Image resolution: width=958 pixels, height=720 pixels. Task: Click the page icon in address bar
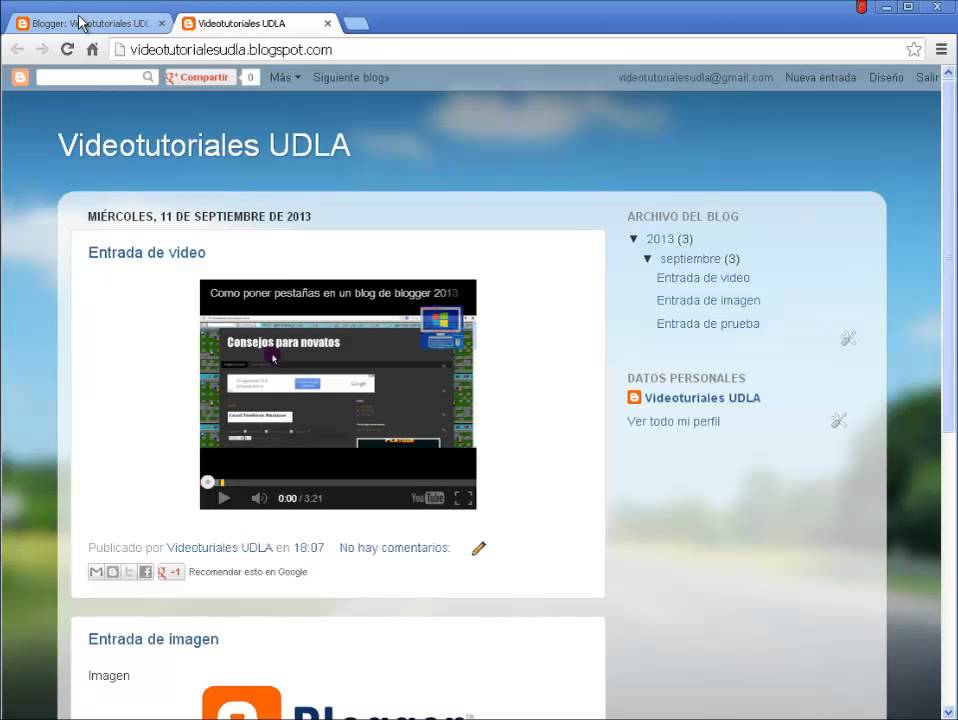point(120,50)
